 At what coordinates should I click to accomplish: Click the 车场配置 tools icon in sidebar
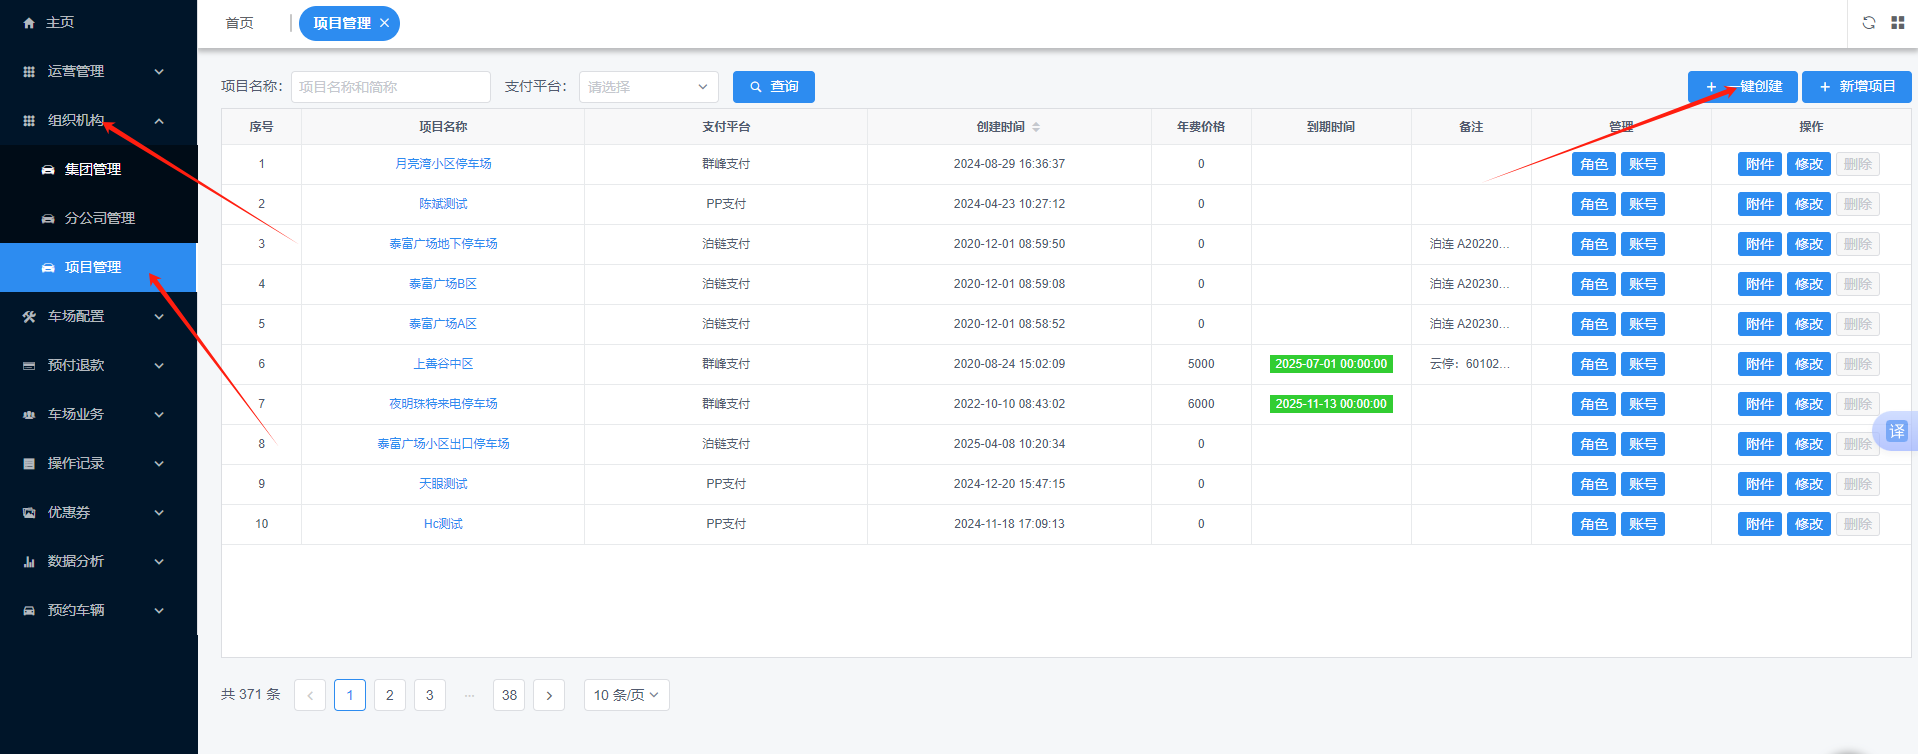pos(29,317)
